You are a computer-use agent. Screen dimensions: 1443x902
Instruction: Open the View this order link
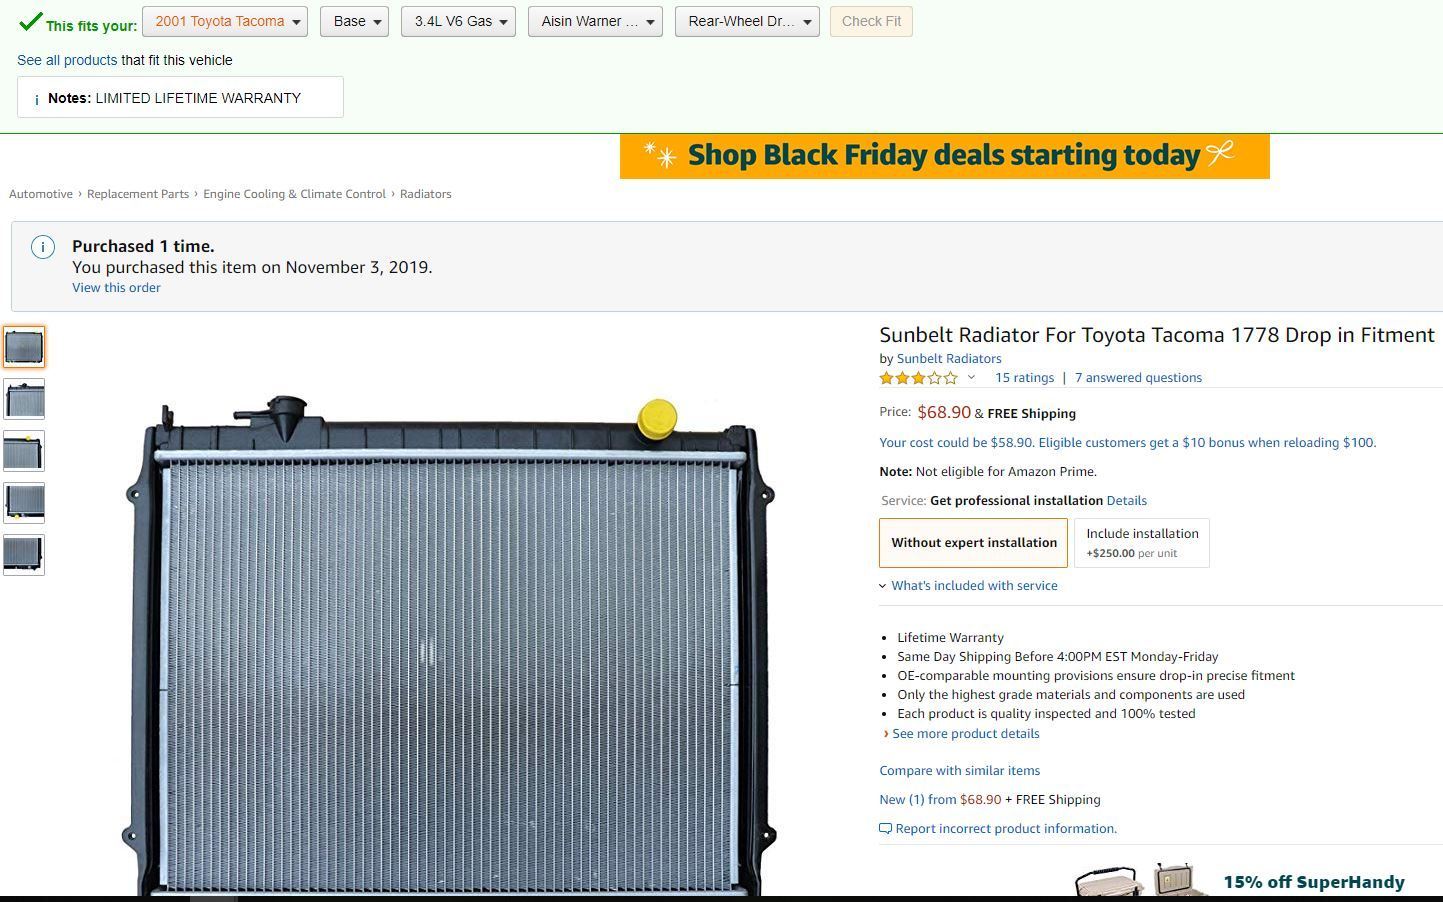point(116,288)
